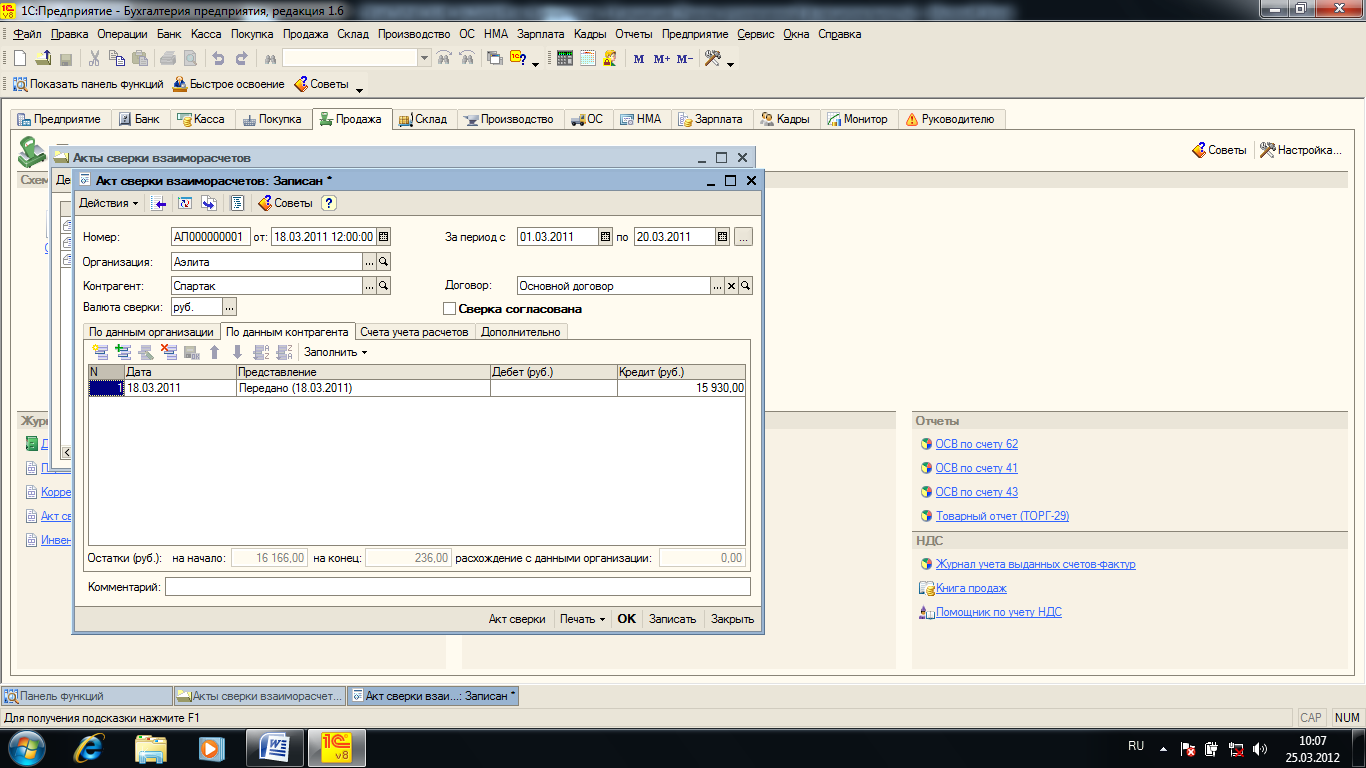
Task: Click the help question-mark icon in document window
Action: [x=329, y=203]
